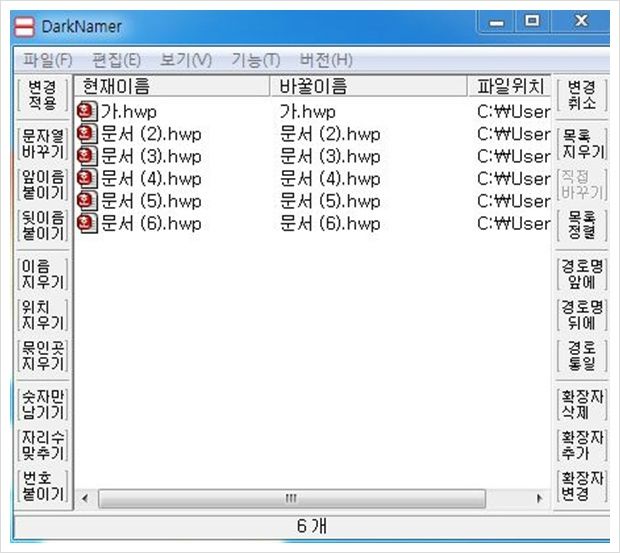
Task: Click the 자리수 맞추기 button
Action: pos(43,445)
